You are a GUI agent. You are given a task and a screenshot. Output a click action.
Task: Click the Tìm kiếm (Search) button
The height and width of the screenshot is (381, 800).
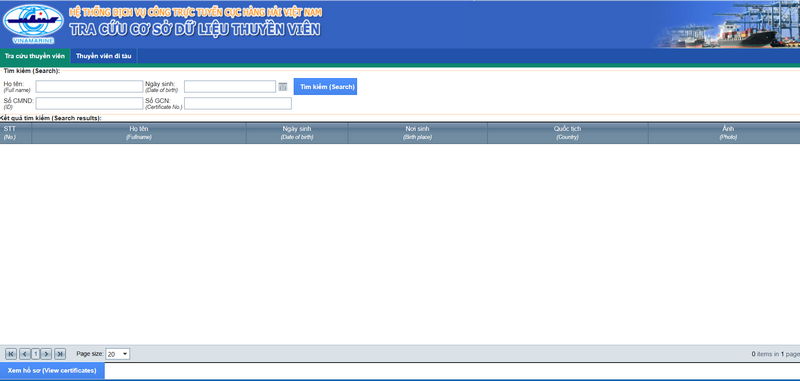click(x=326, y=87)
